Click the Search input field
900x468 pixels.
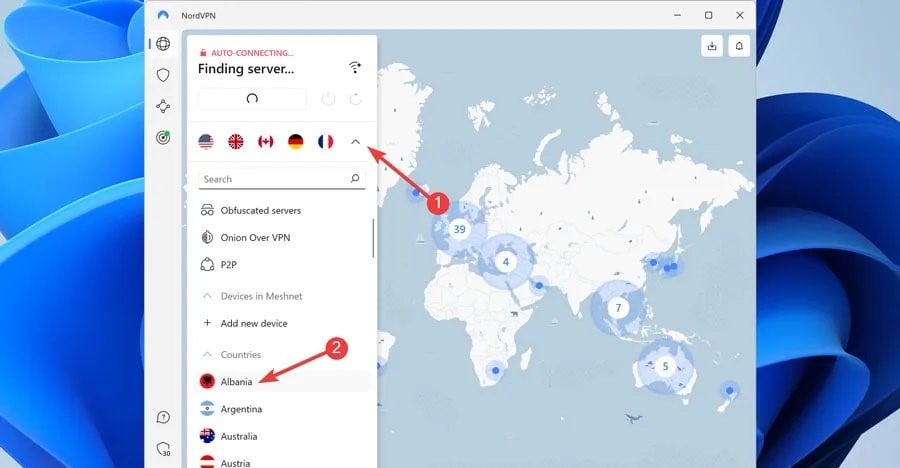click(x=282, y=179)
